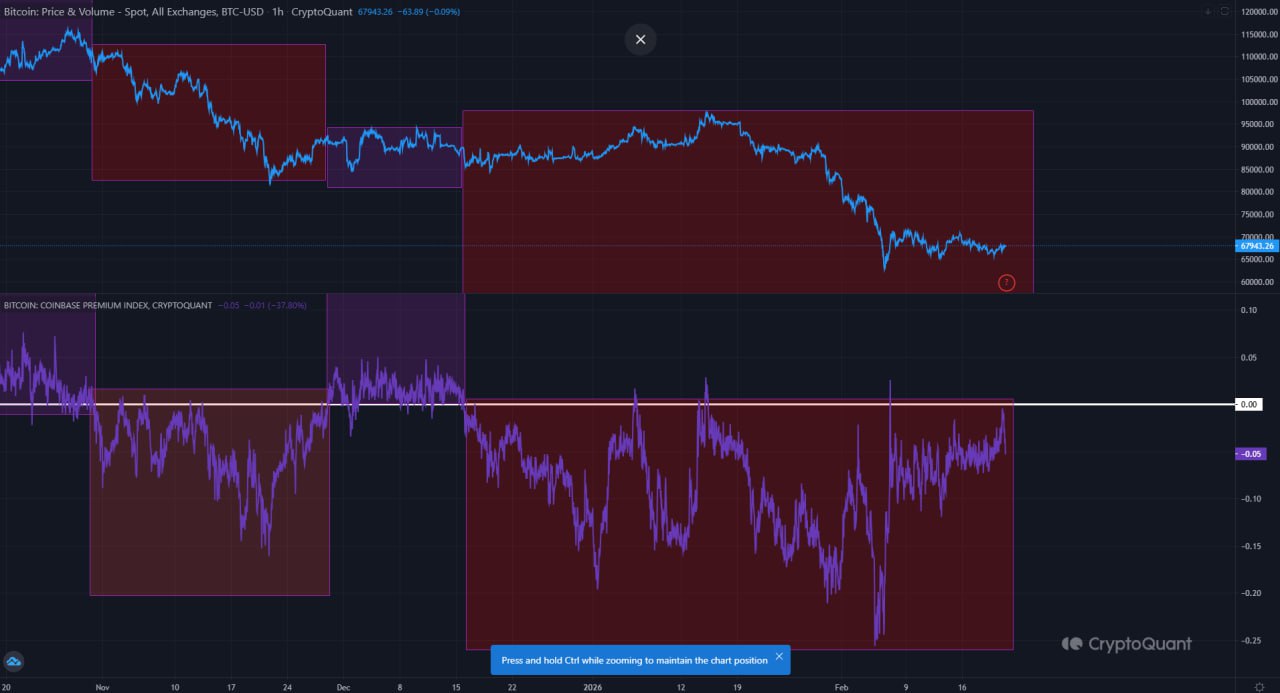Click the Nov marker on the time axis

pyautogui.click(x=101, y=687)
